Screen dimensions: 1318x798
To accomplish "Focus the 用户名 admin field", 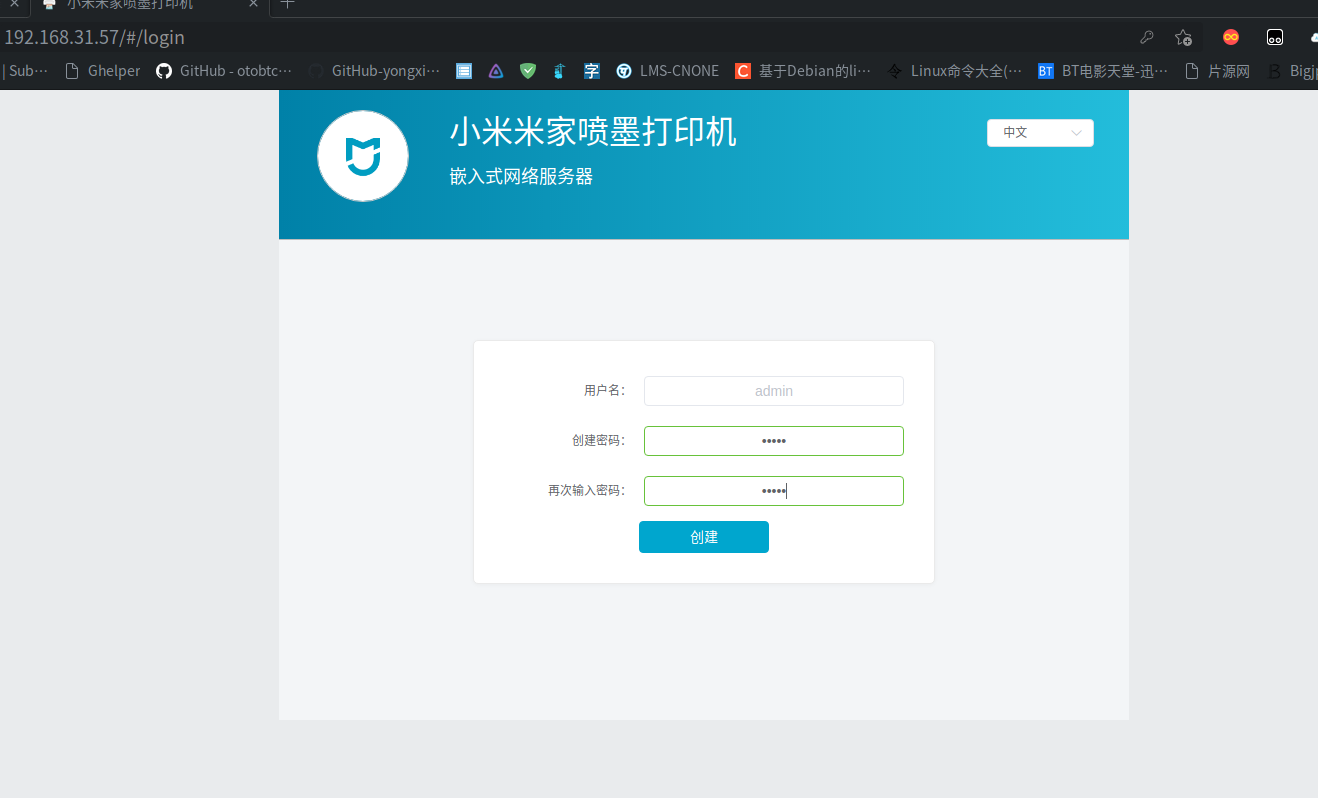I will pos(774,391).
